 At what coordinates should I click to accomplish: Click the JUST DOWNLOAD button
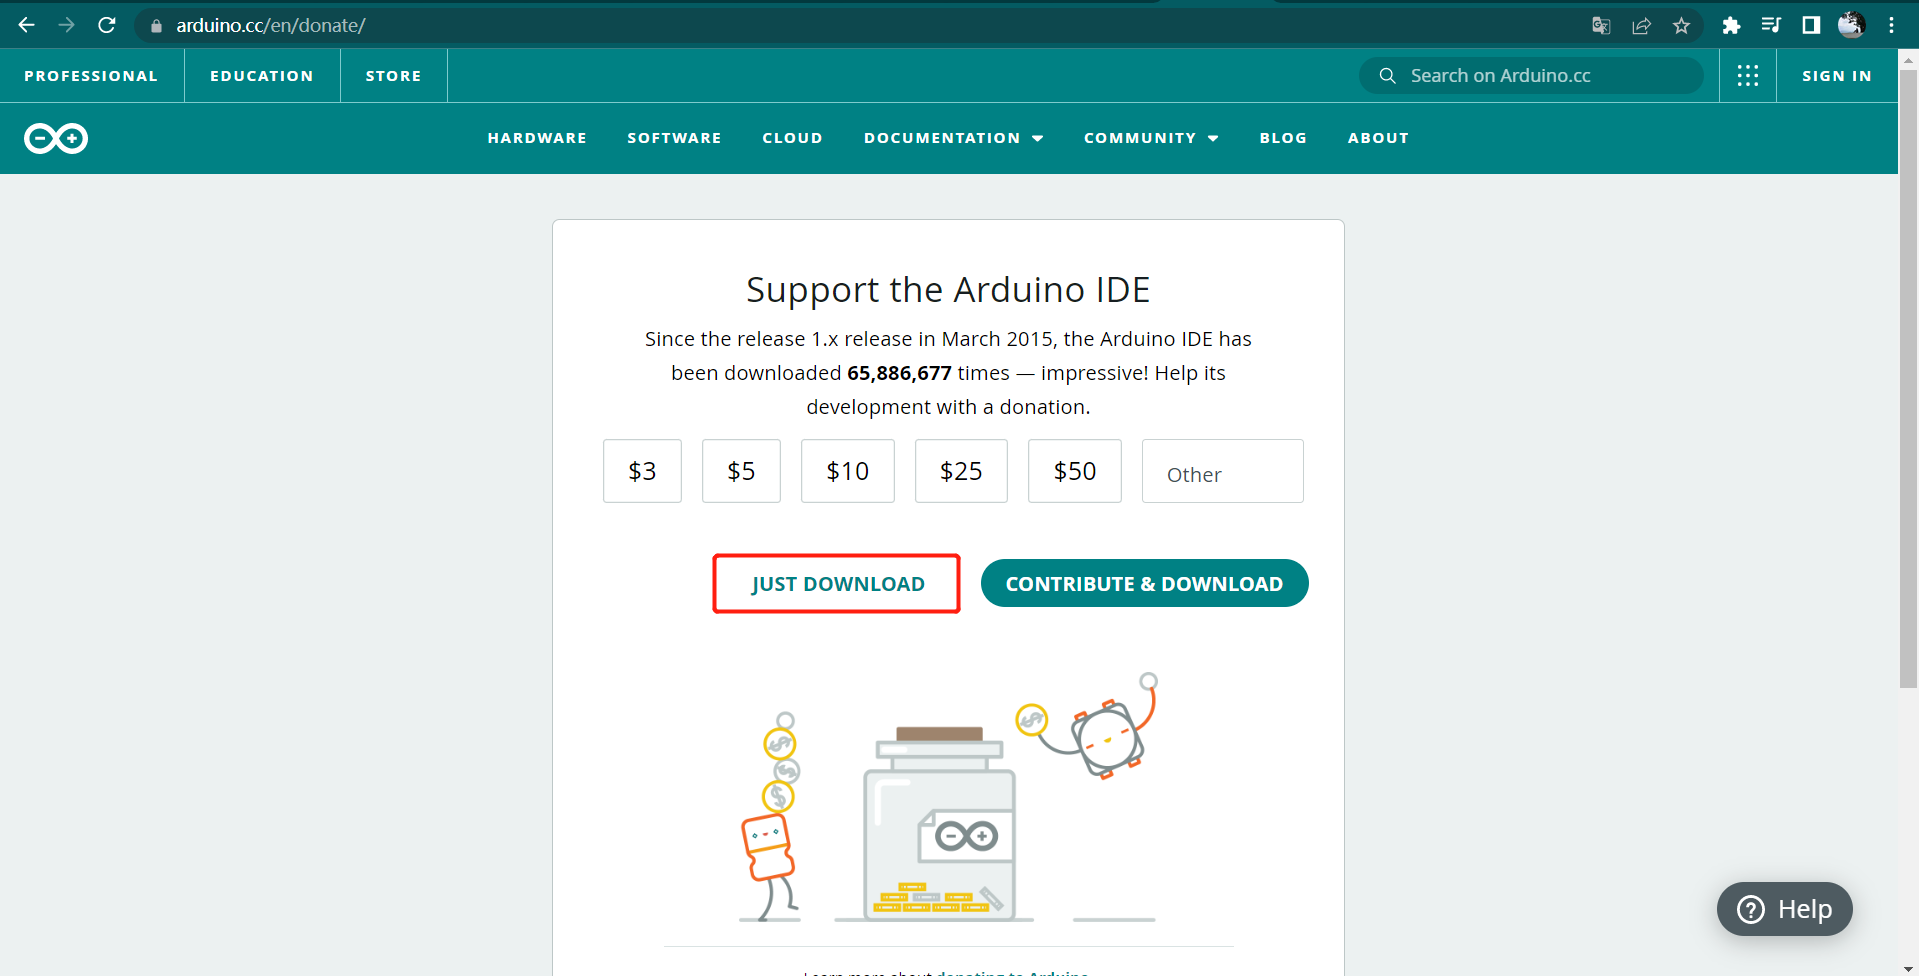837,584
